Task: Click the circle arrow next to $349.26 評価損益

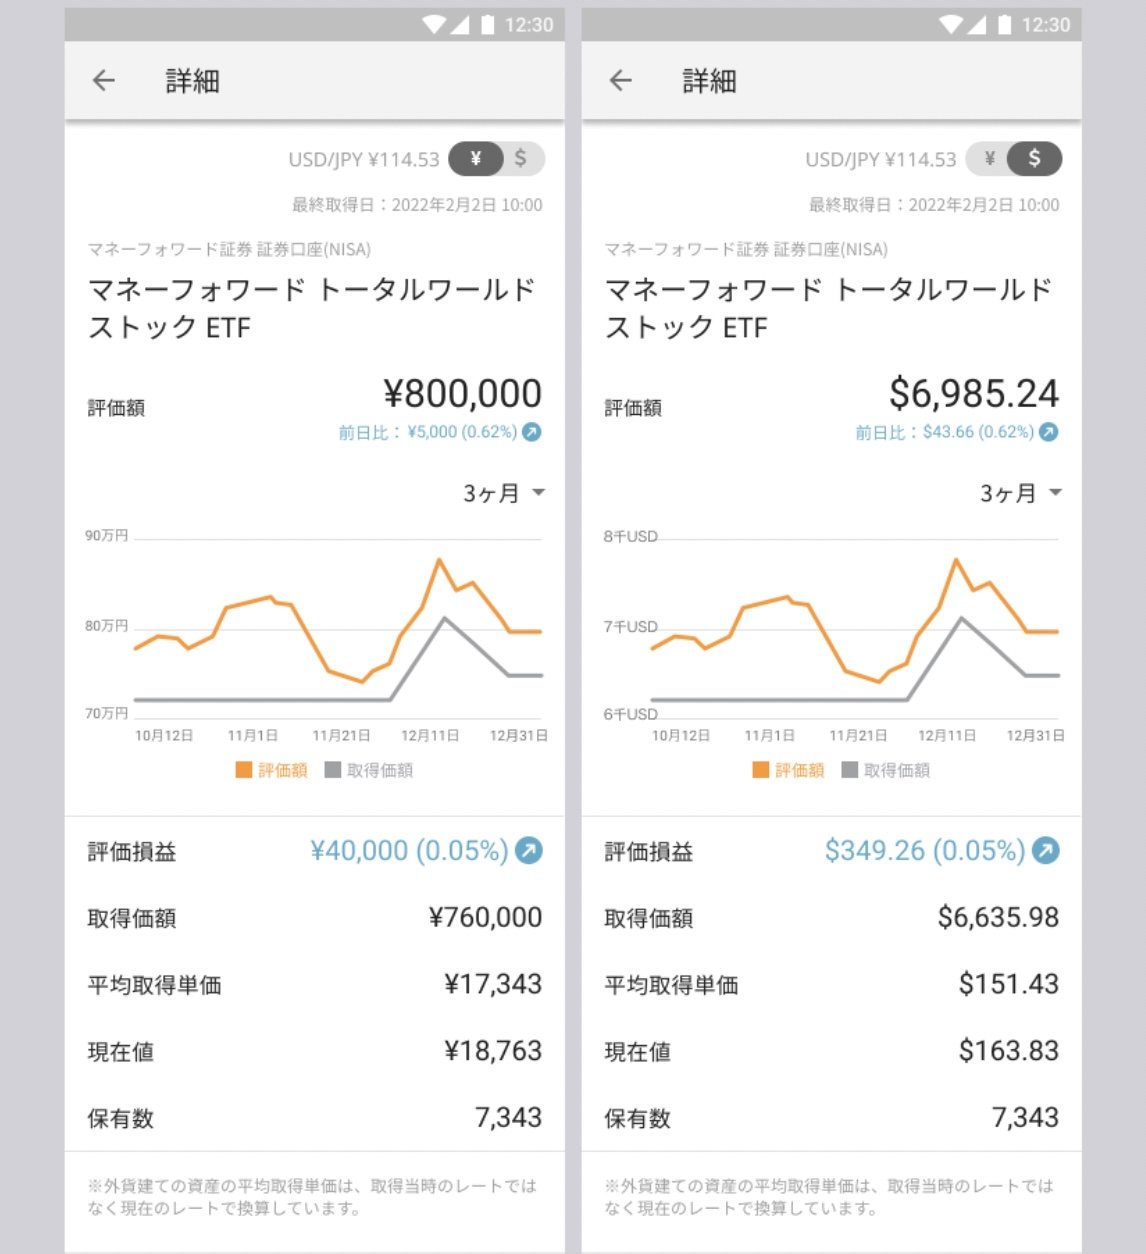Action: [1045, 850]
